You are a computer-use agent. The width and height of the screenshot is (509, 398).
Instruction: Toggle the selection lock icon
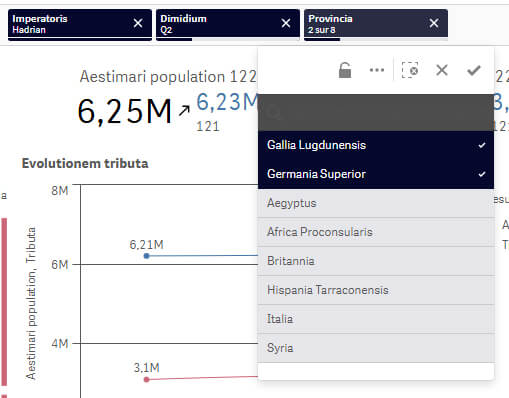345,70
